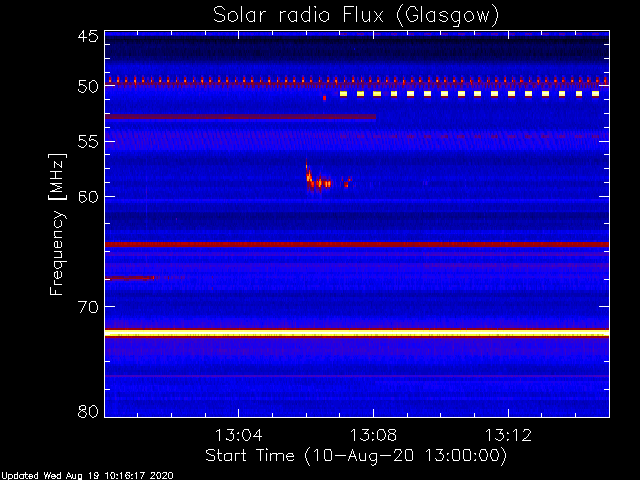The width and height of the screenshot is (640, 480).
Task: Click the red interference band near 64 MHz
Action: pyautogui.click(x=357, y=244)
